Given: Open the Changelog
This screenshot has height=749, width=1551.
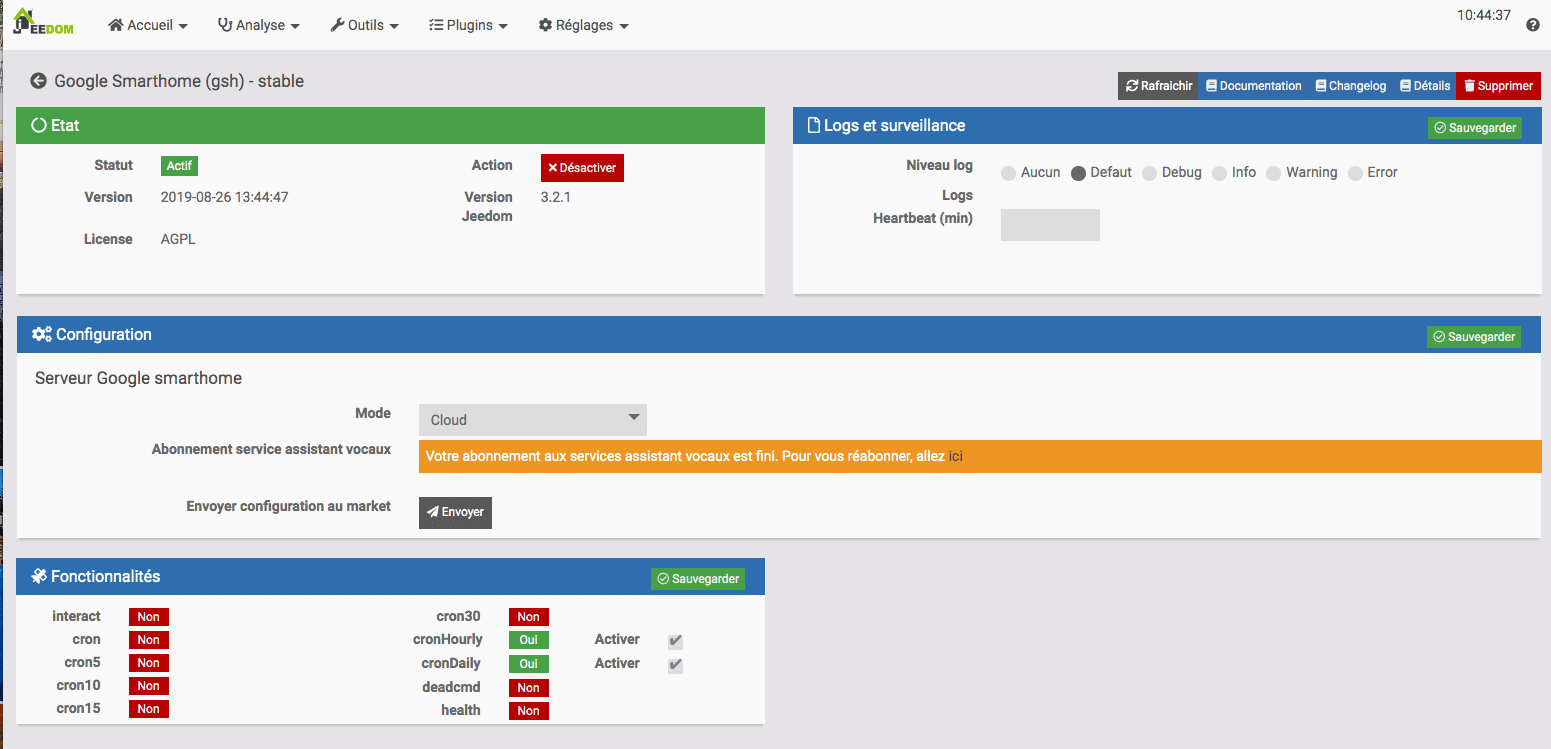Looking at the screenshot, I should [1350, 86].
